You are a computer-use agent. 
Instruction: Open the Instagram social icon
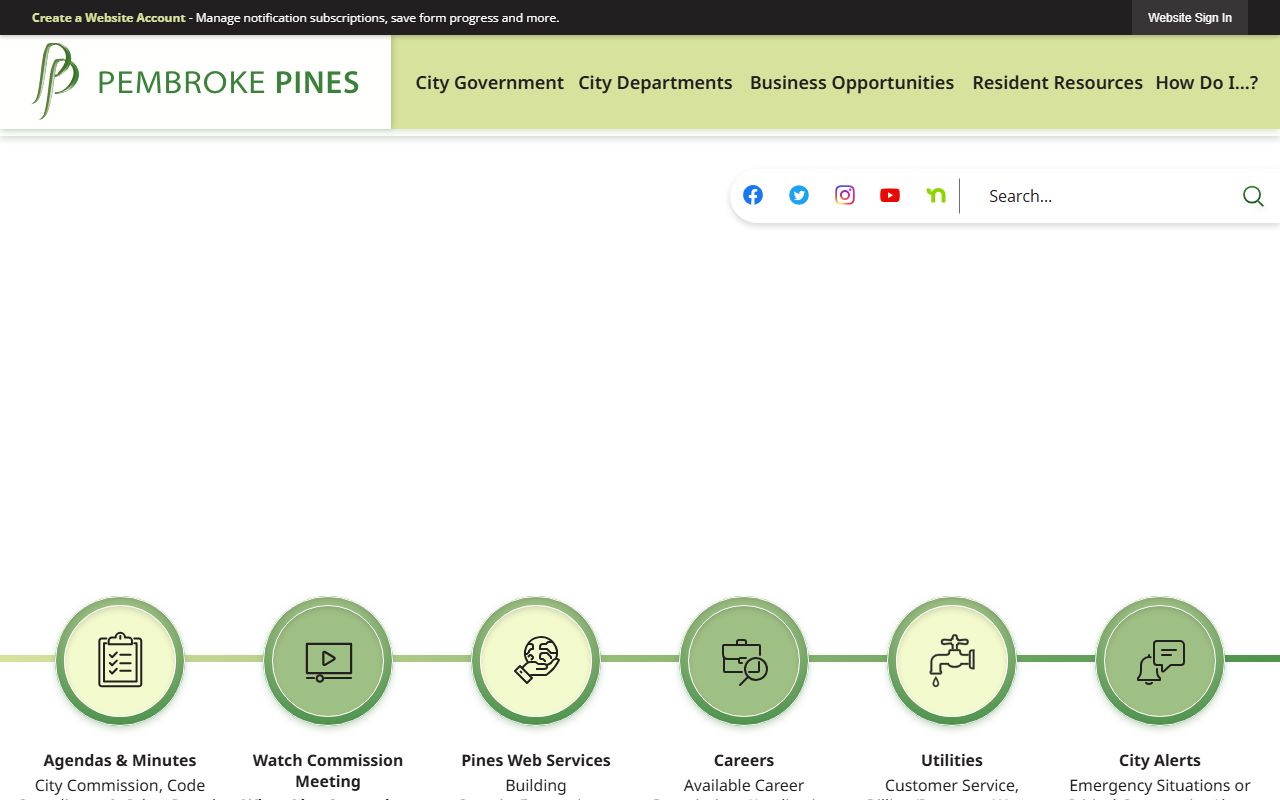coord(845,195)
